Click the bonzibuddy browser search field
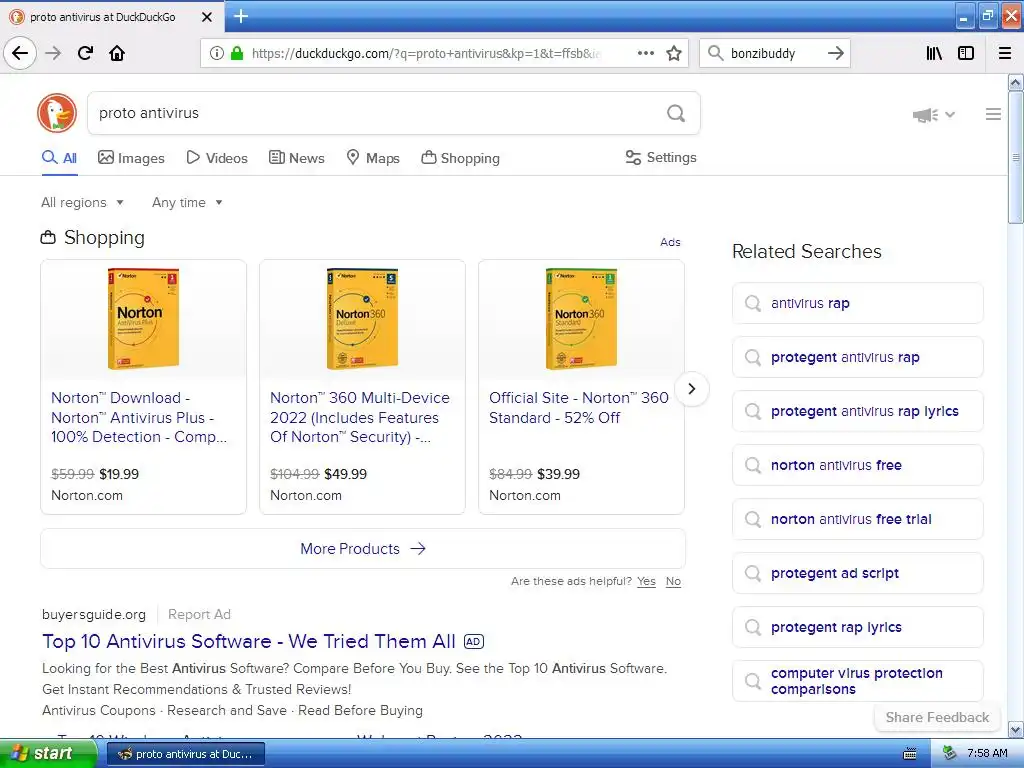The height and width of the screenshot is (768, 1024). pyautogui.click(x=774, y=53)
